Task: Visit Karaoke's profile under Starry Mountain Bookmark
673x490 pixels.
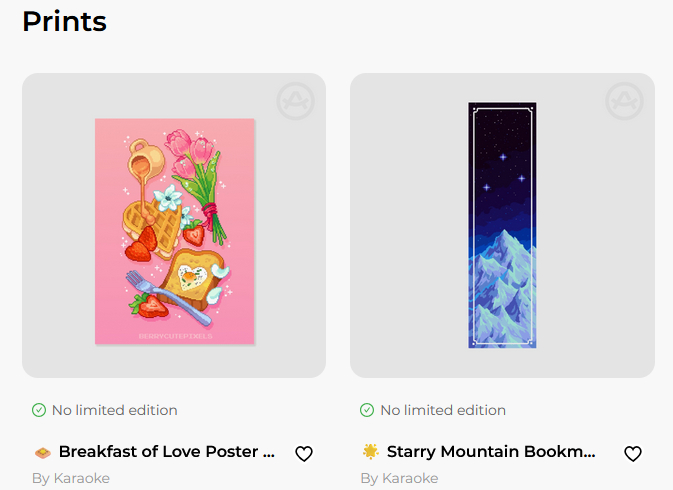Action: 409,478
